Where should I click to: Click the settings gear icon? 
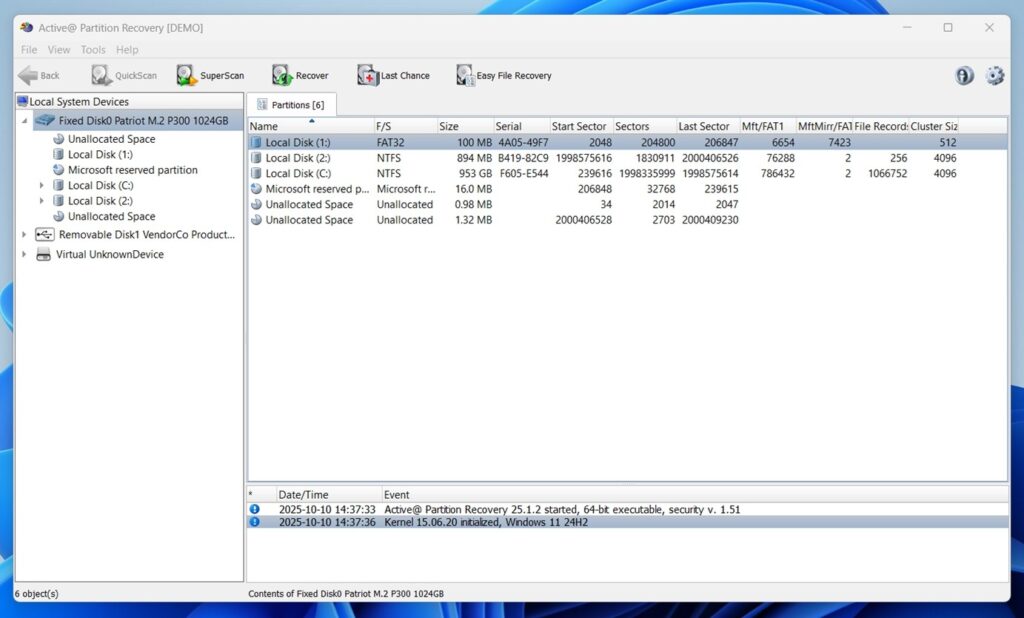click(x=993, y=75)
